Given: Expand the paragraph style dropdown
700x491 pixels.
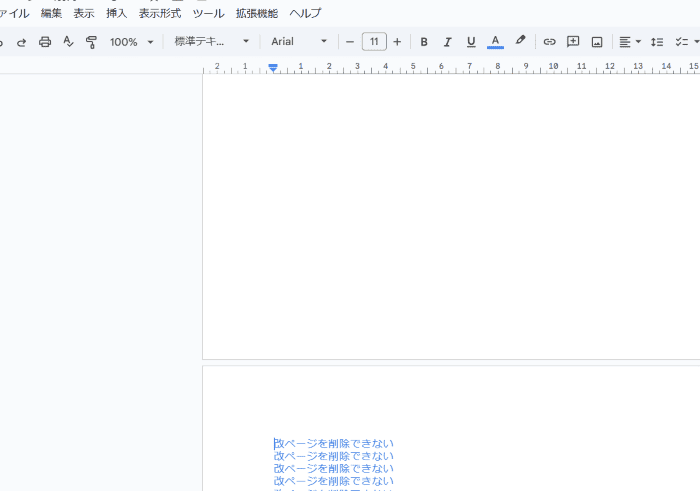Looking at the screenshot, I should (212, 42).
